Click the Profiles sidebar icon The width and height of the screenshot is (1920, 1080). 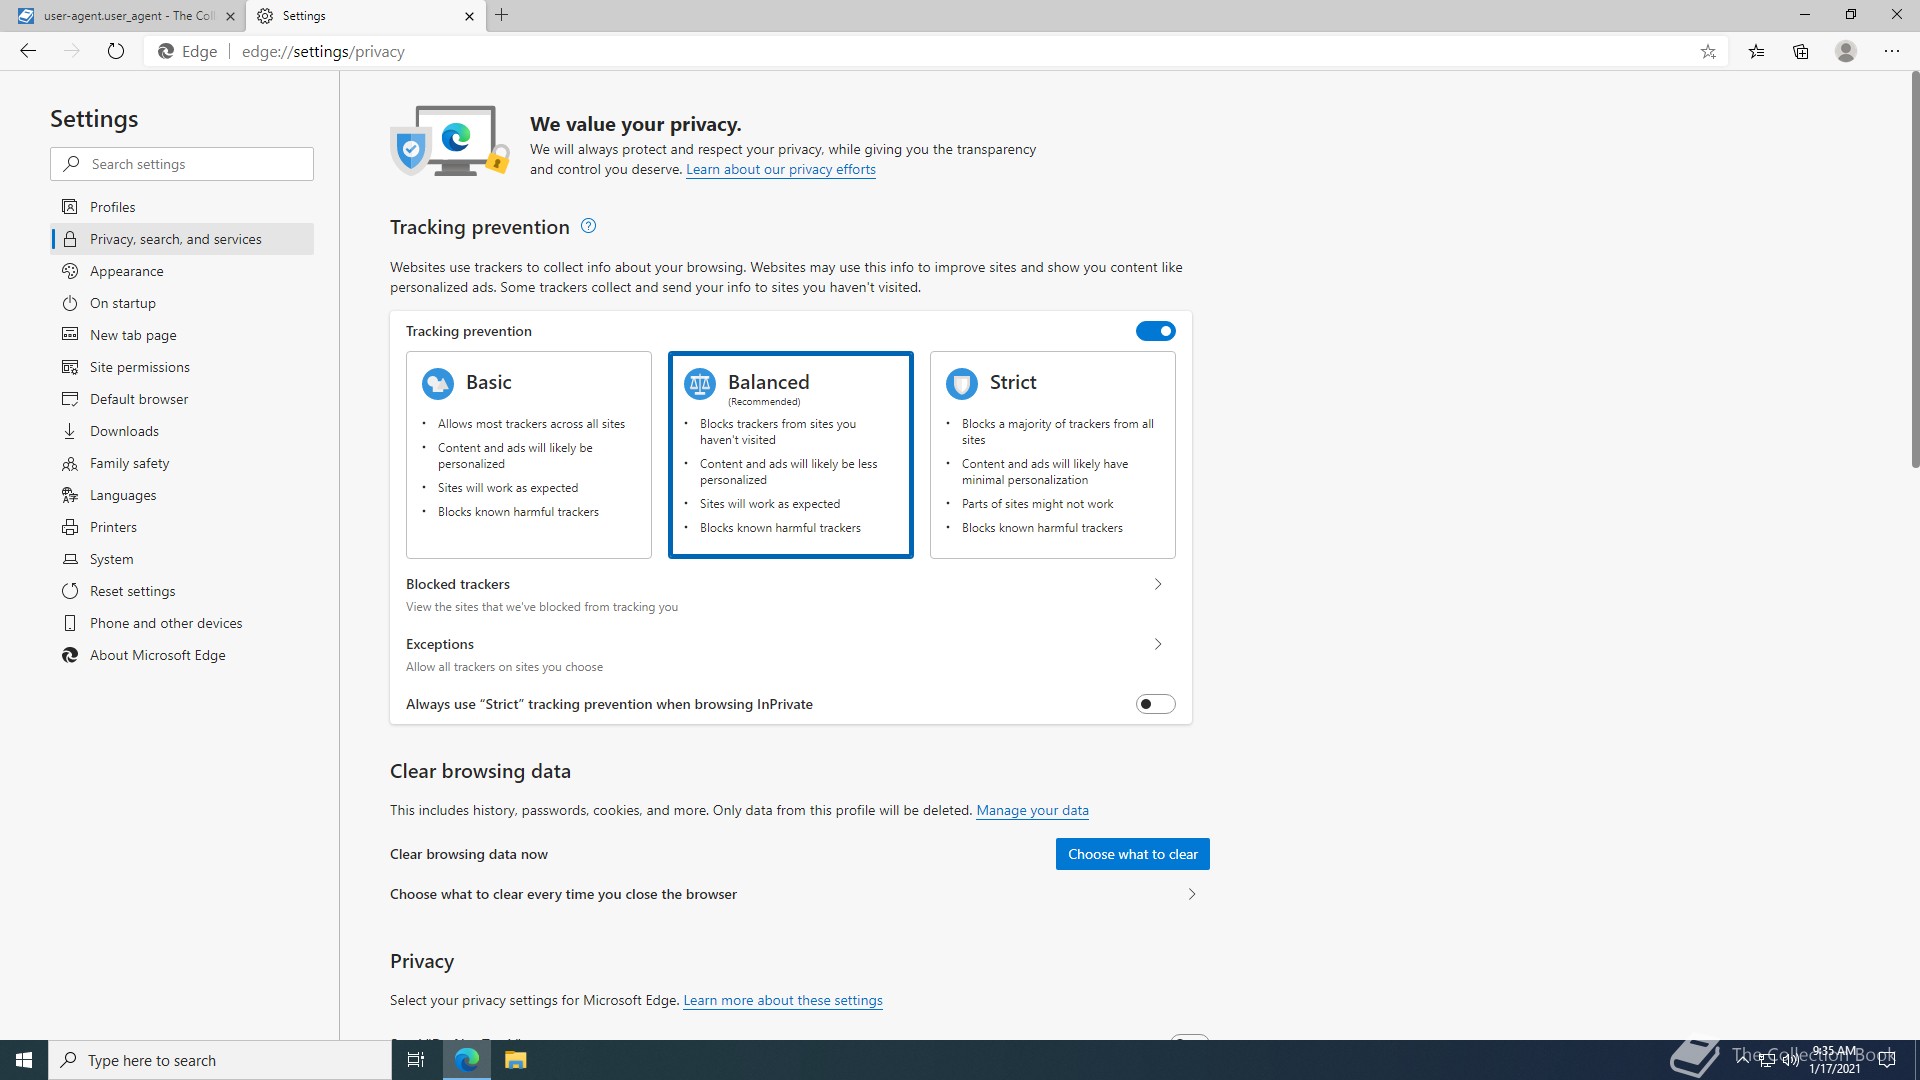click(x=70, y=207)
